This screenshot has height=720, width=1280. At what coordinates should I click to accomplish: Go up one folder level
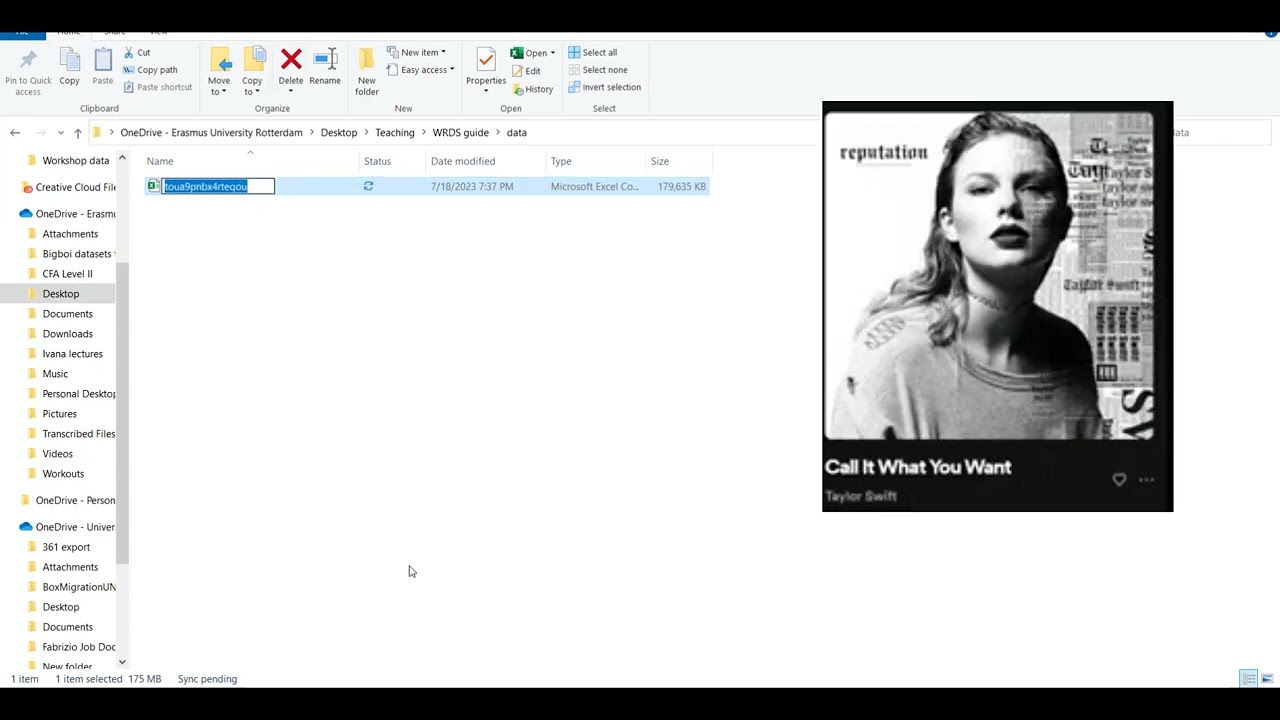click(78, 132)
